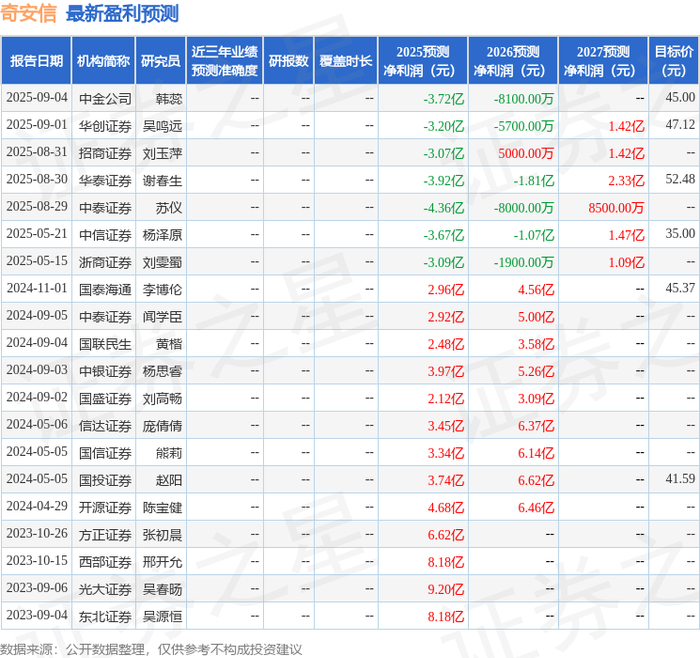Screen dimensions: 700x658
Task: Click the 奇安信 title text
Action: [x=29, y=13]
